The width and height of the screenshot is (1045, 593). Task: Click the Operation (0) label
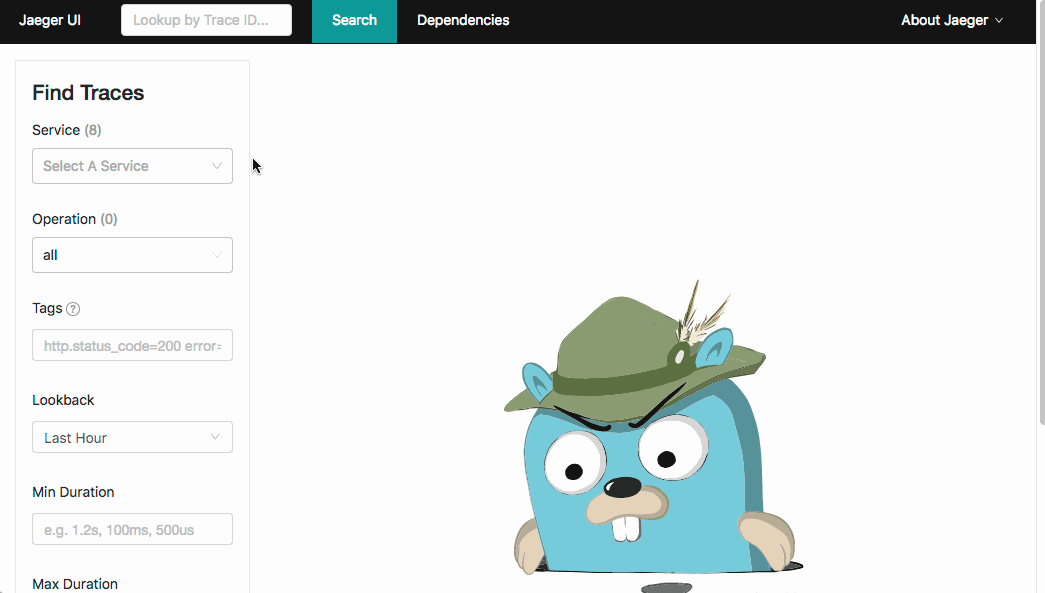[x=75, y=219]
